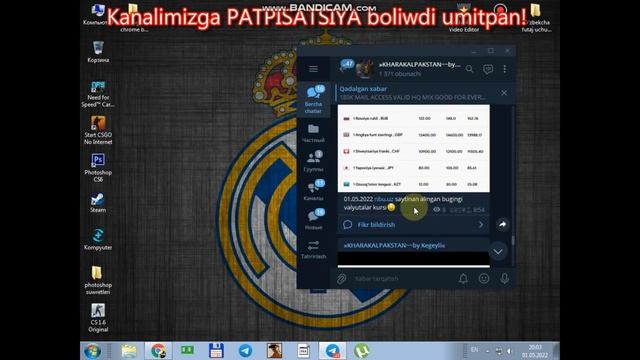Select the 'Частный' folder tab

point(313,133)
